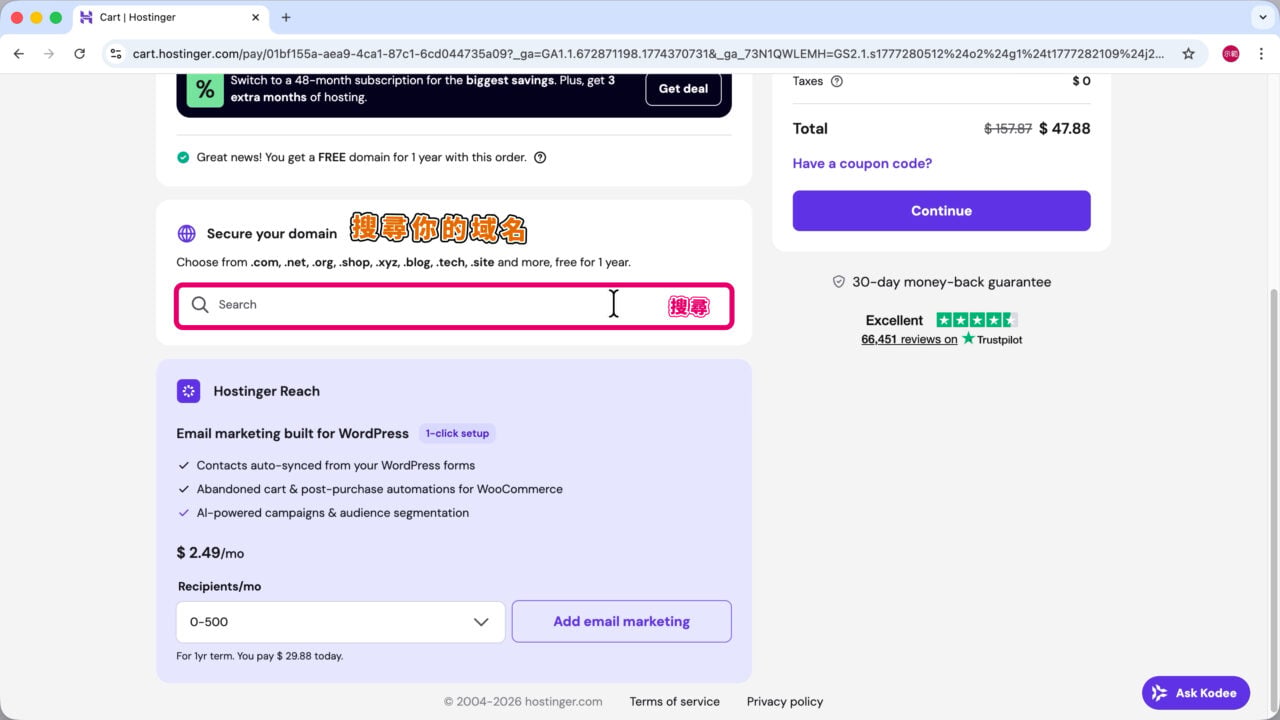
Task: Click the Email marketing built for WordPress heading
Action: click(x=293, y=434)
